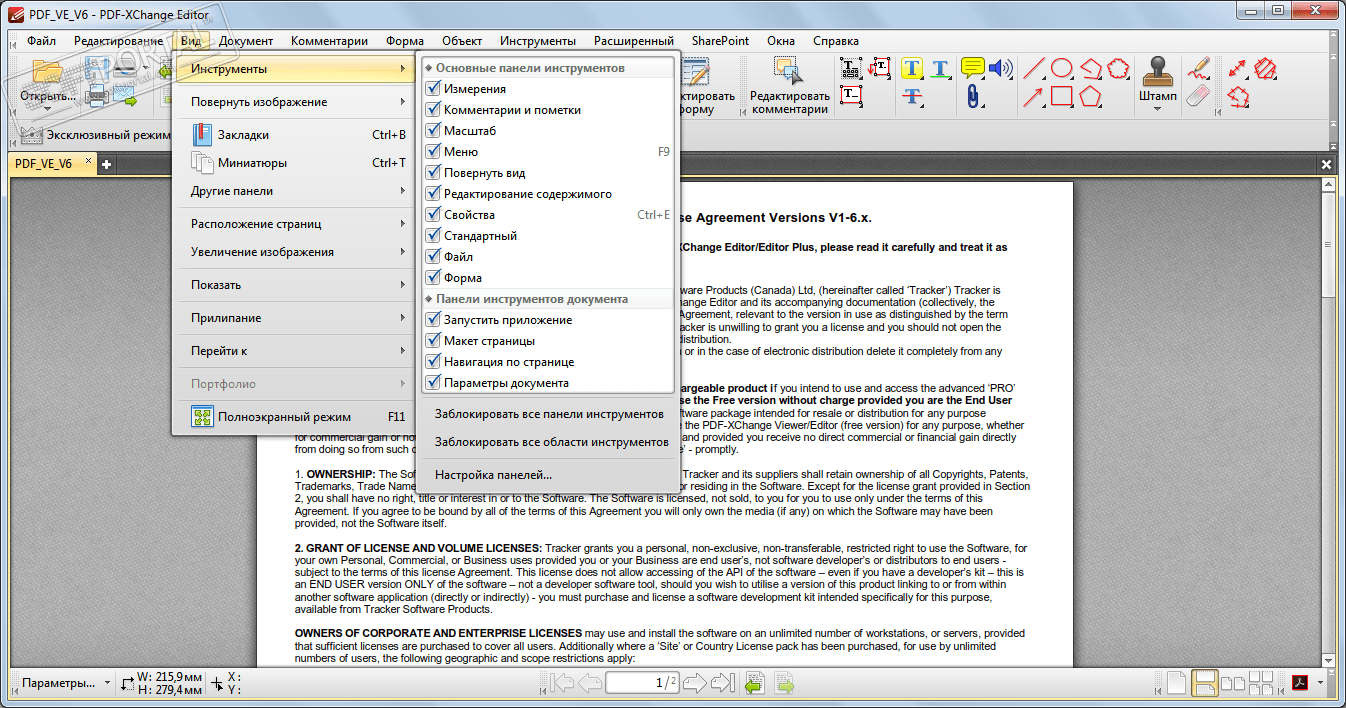The image size is (1346, 708).
Task: Select the Strikeout Text tool
Action: (912, 96)
